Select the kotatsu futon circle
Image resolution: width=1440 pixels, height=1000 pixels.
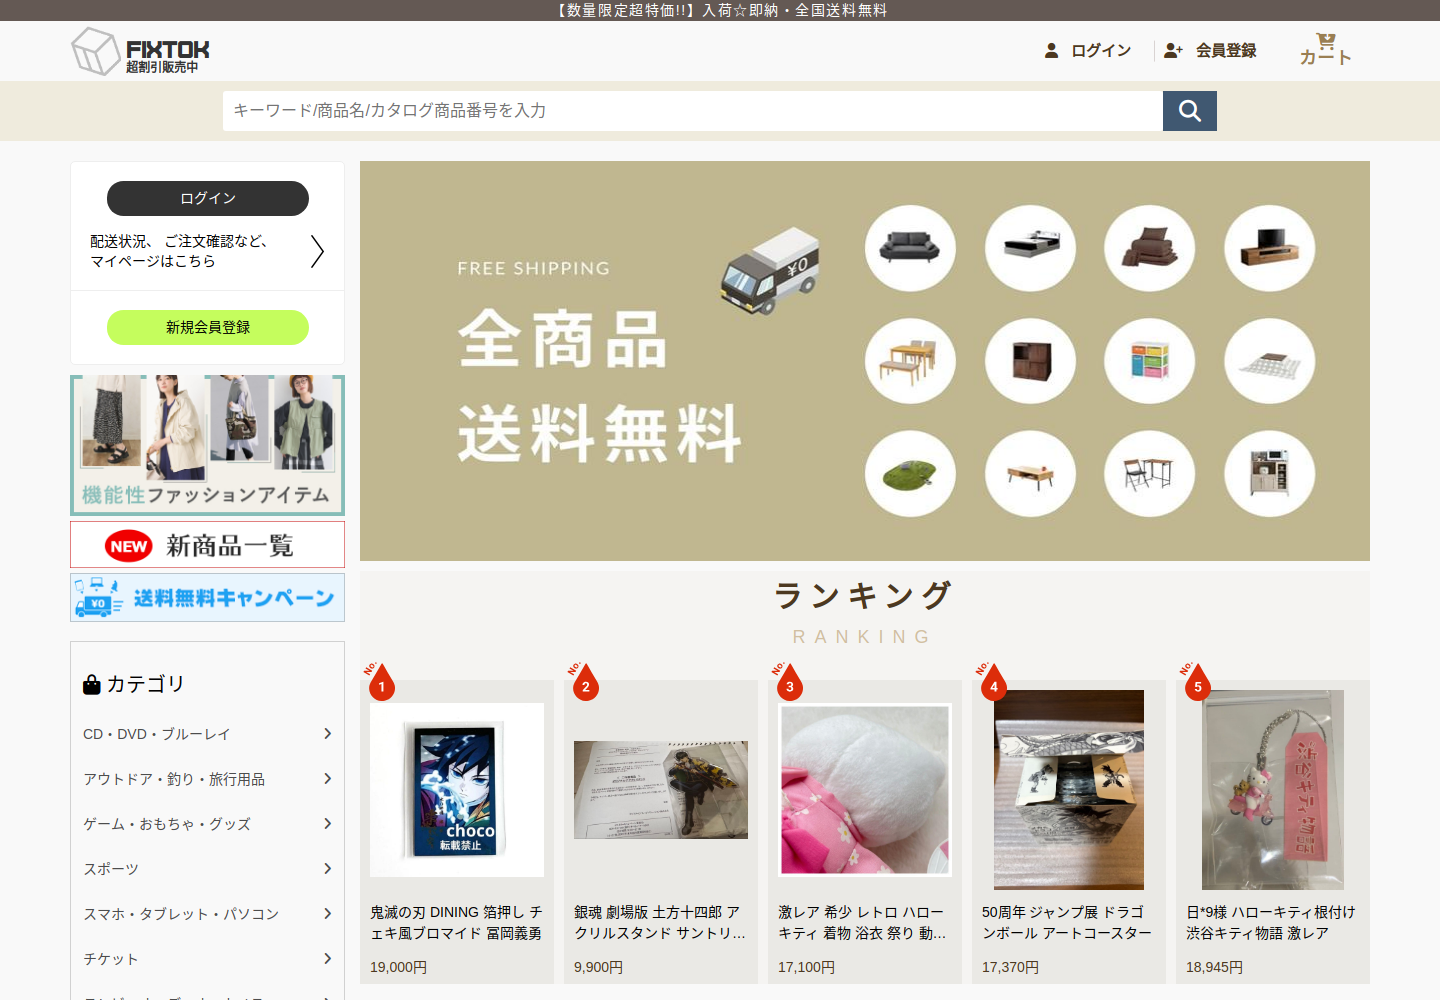tap(1270, 361)
